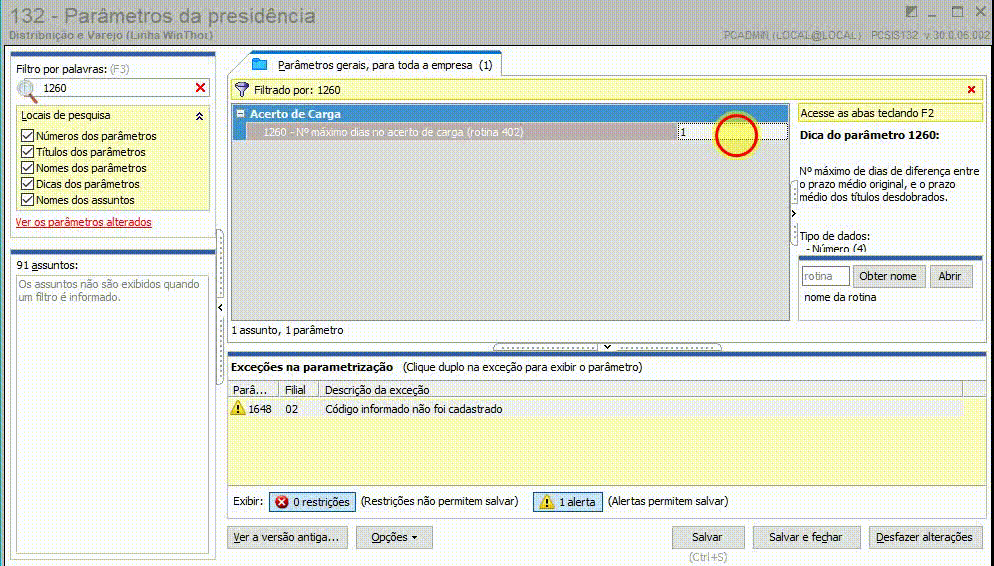Image resolution: width=994 pixels, height=566 pixels.
Task: Show '0 restrições' filter button
Action: [x=313, y=502]
